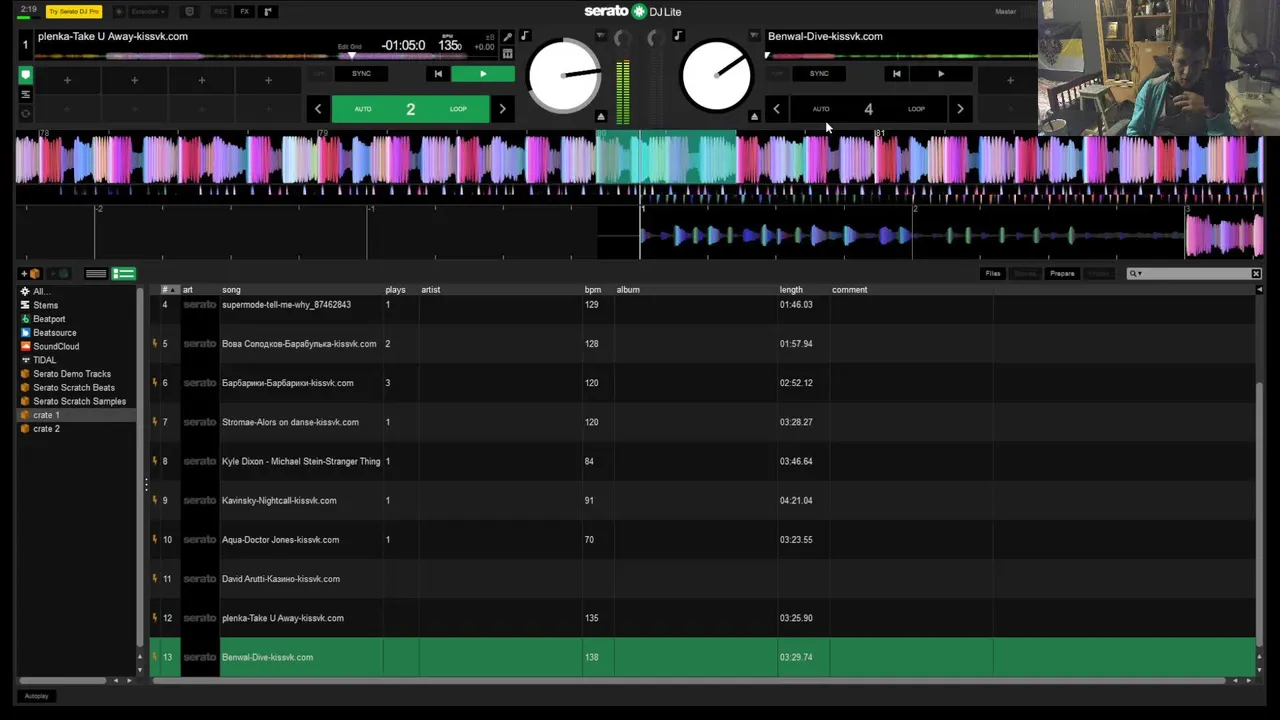Open Stems in the sidebar
Viewport: 1280px width, 720px height.
46,305
